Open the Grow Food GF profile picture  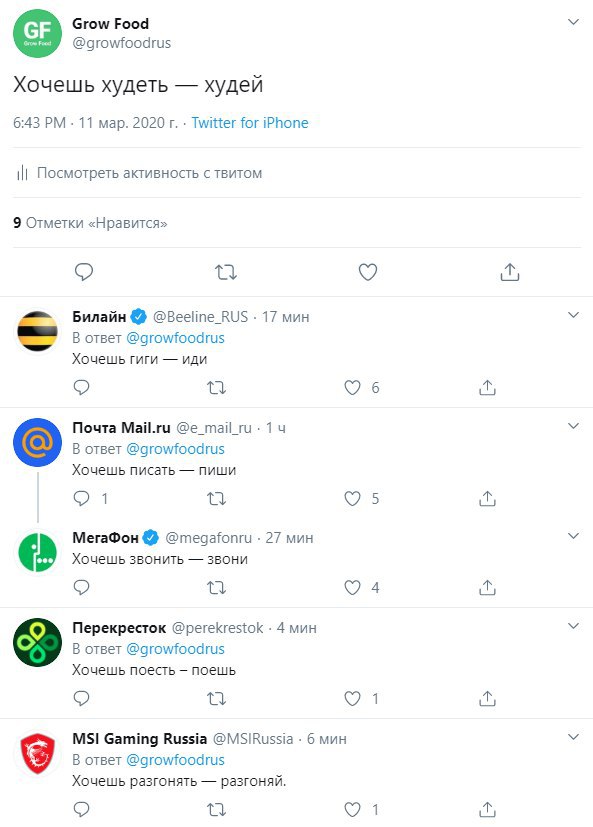click(x=37, y=33)
